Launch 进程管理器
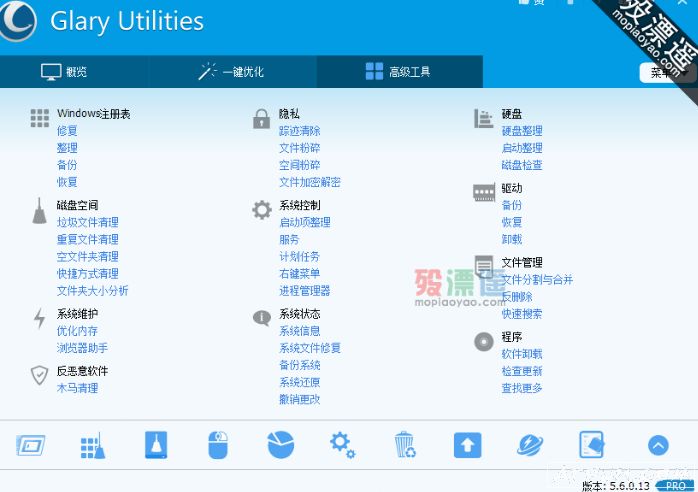This screenshot has width=698, height=492. (x=305, y=291)
